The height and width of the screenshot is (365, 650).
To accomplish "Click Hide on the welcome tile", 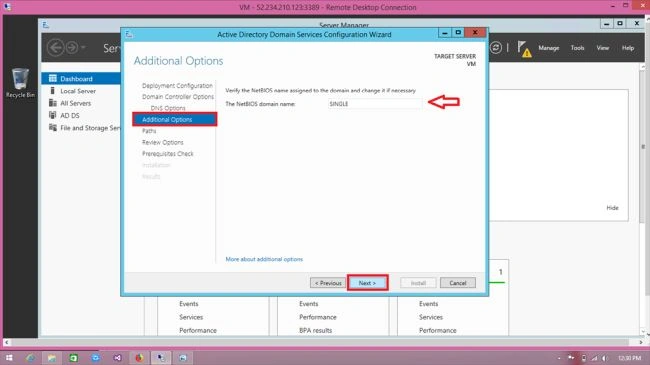I will (612, 208).
